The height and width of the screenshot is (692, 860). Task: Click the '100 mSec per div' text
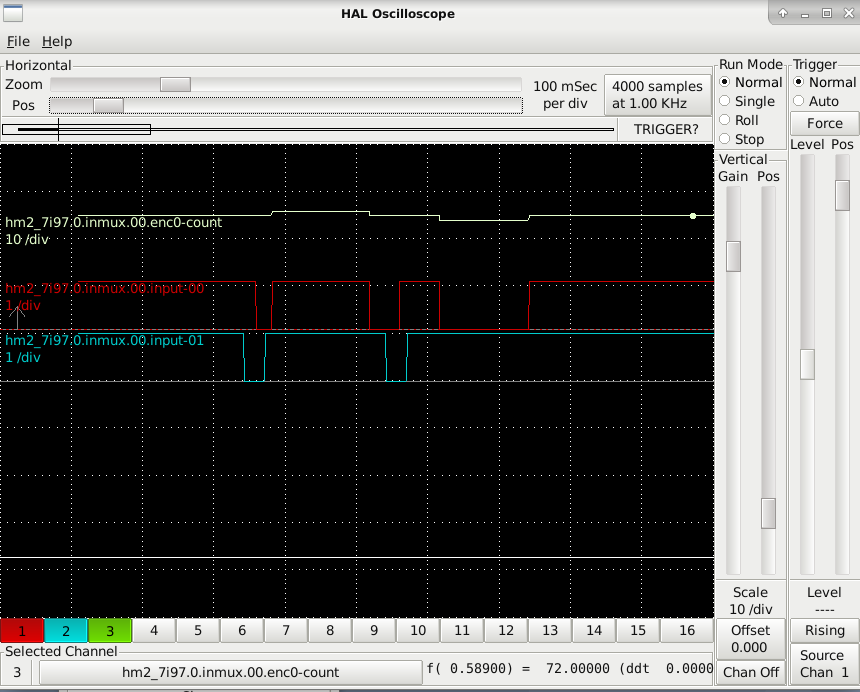pyautogui.click(x=565, y=95)
